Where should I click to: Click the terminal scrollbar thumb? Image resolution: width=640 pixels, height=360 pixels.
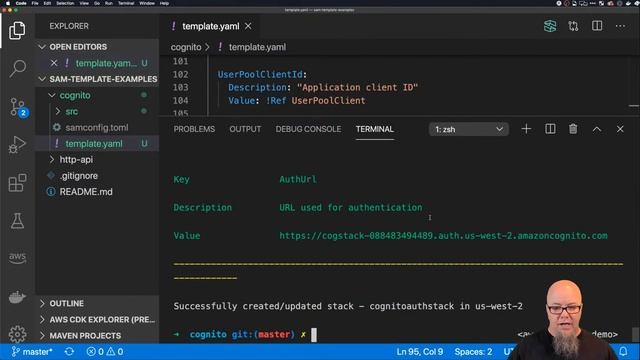(x=635, y=334)
